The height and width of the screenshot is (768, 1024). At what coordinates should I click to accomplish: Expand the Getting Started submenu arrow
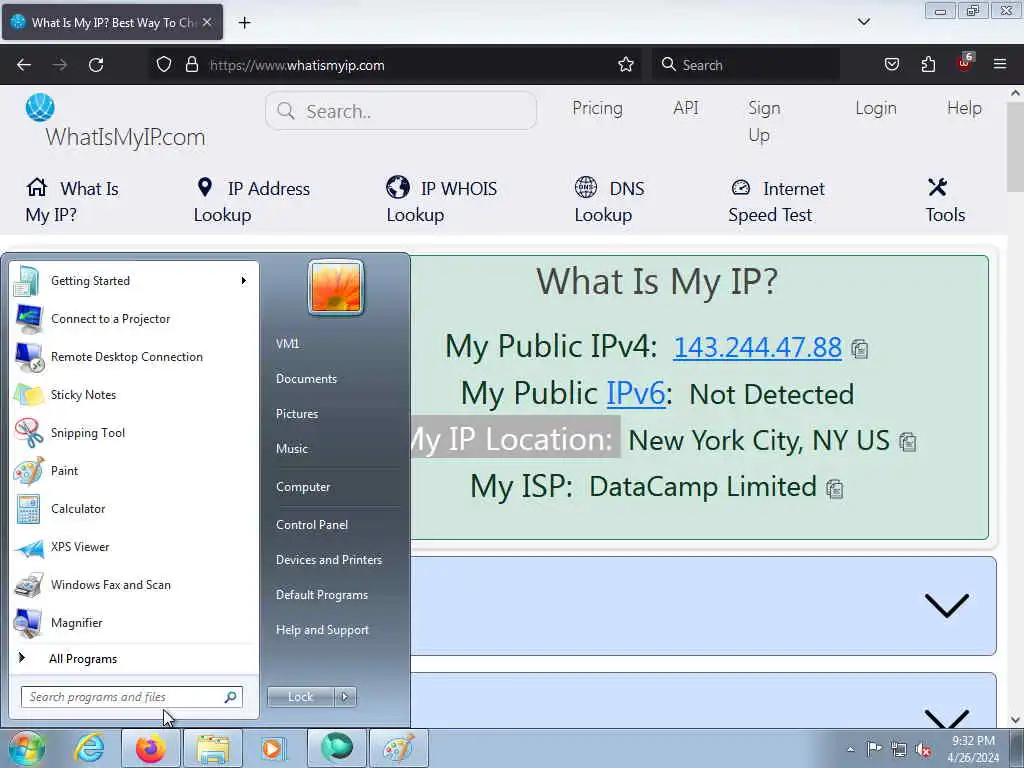244,281
